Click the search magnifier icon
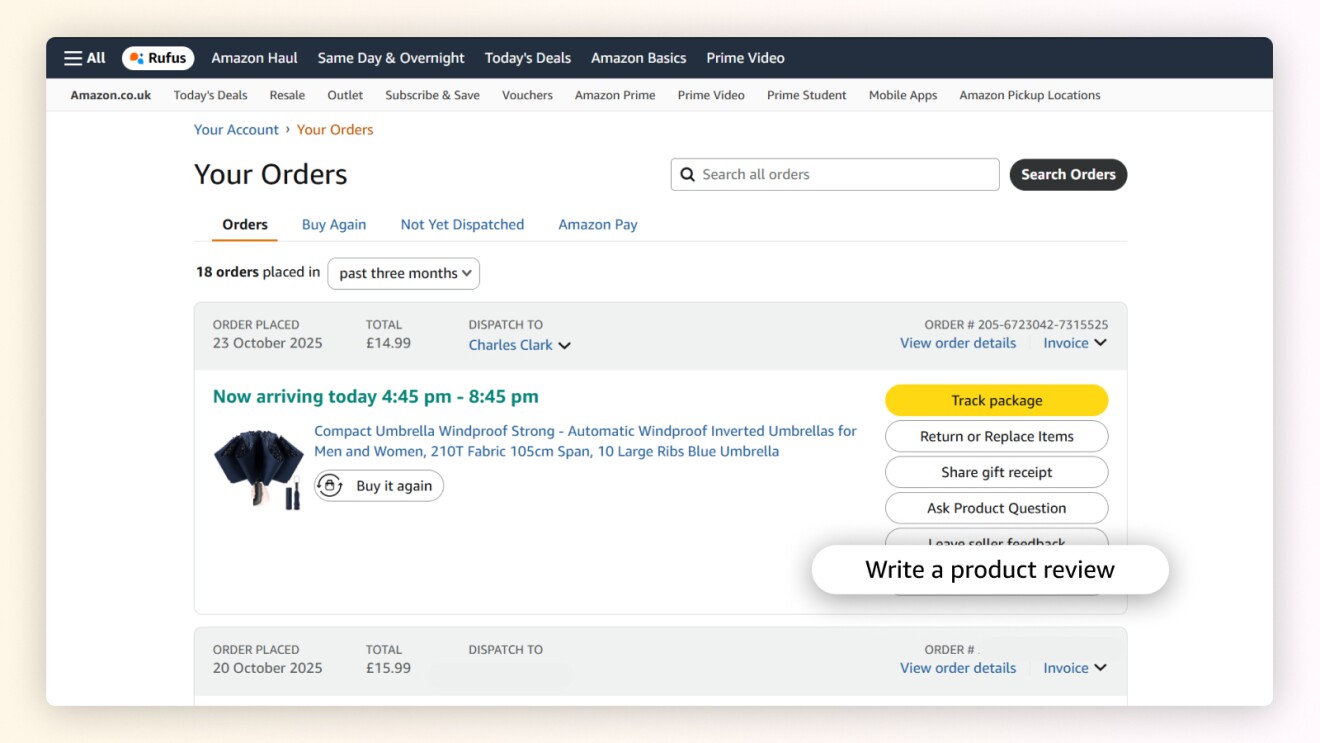Screen dimensions: 1320x743 click(687, 174)
